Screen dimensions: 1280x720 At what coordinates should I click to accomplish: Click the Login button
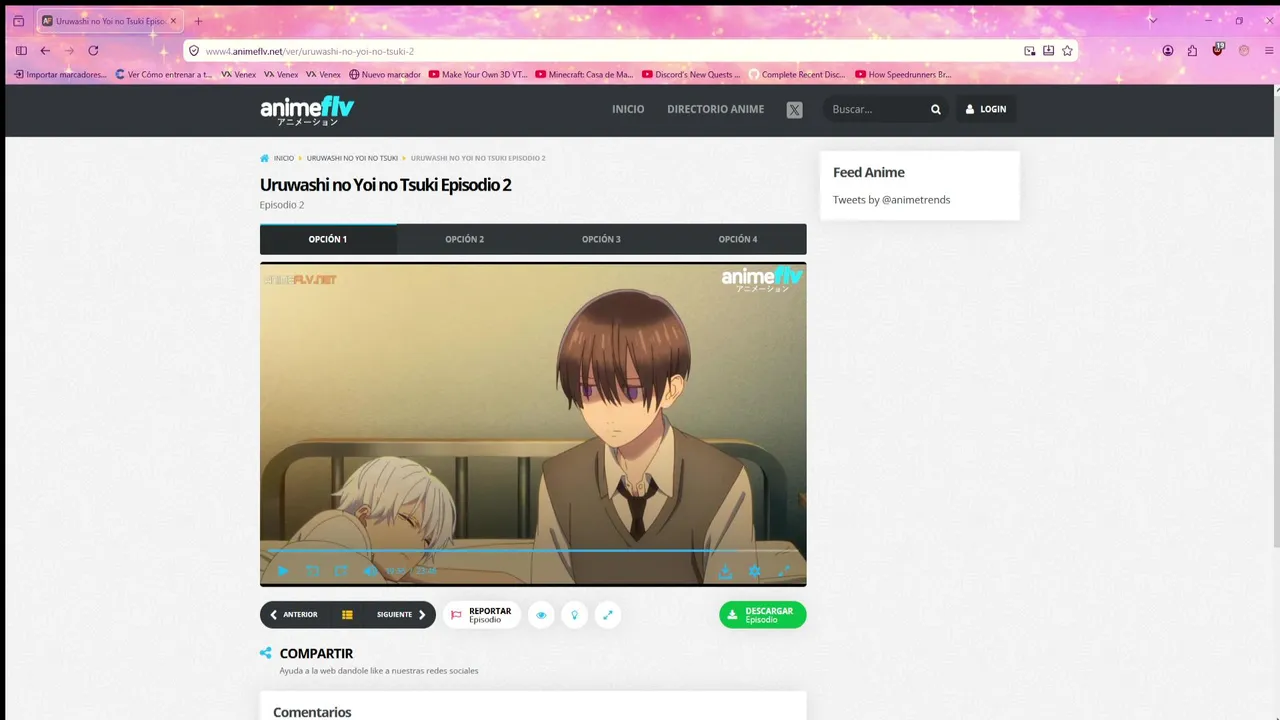point(986,109)
